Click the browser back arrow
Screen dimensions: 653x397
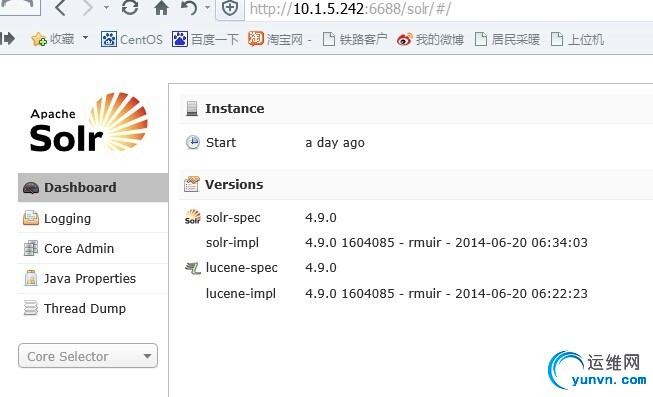[60, 8]
